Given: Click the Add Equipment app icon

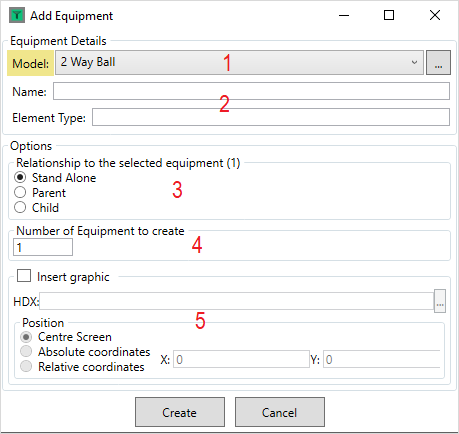Looking at the screenshot, I should (x=17, y=15).
